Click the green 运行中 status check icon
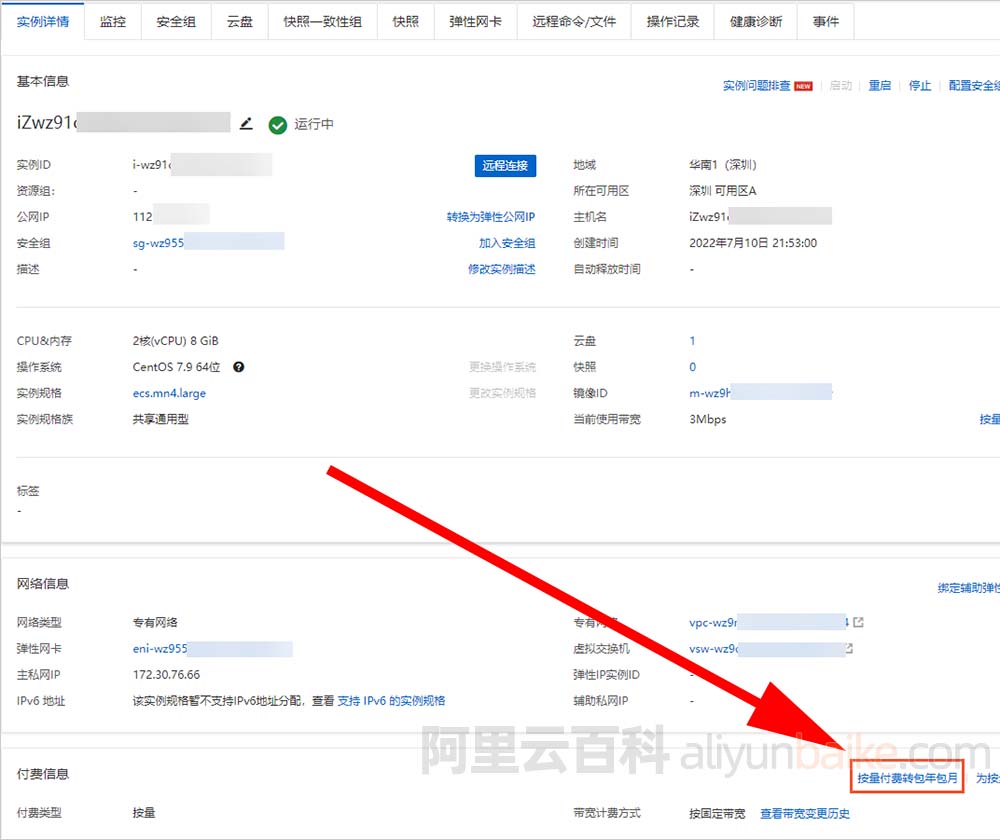This screenshot has width=1000, height=840. tap(278, 125)
